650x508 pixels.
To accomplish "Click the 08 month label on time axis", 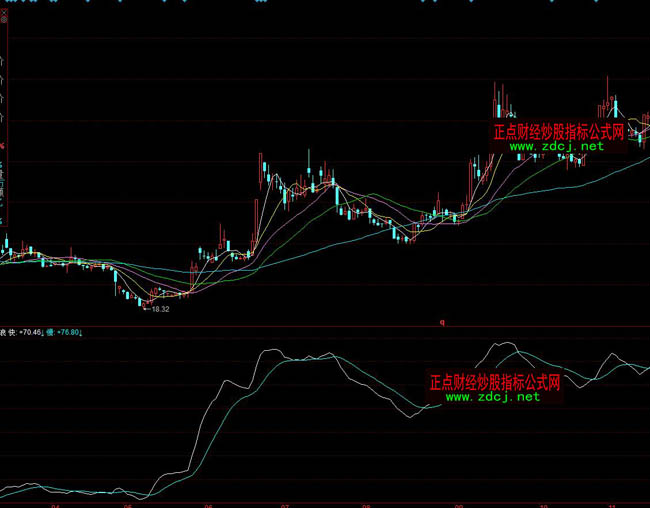I will (366, 503).
